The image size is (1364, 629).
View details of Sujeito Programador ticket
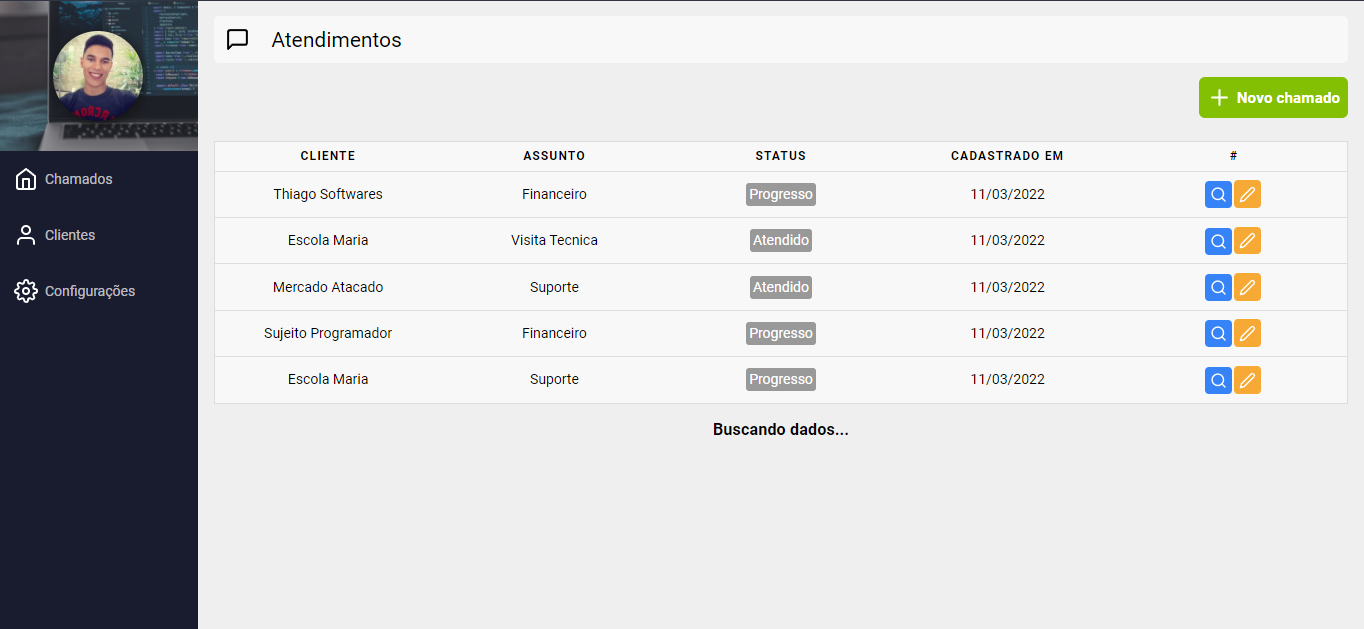click(x=1218, y=334)
